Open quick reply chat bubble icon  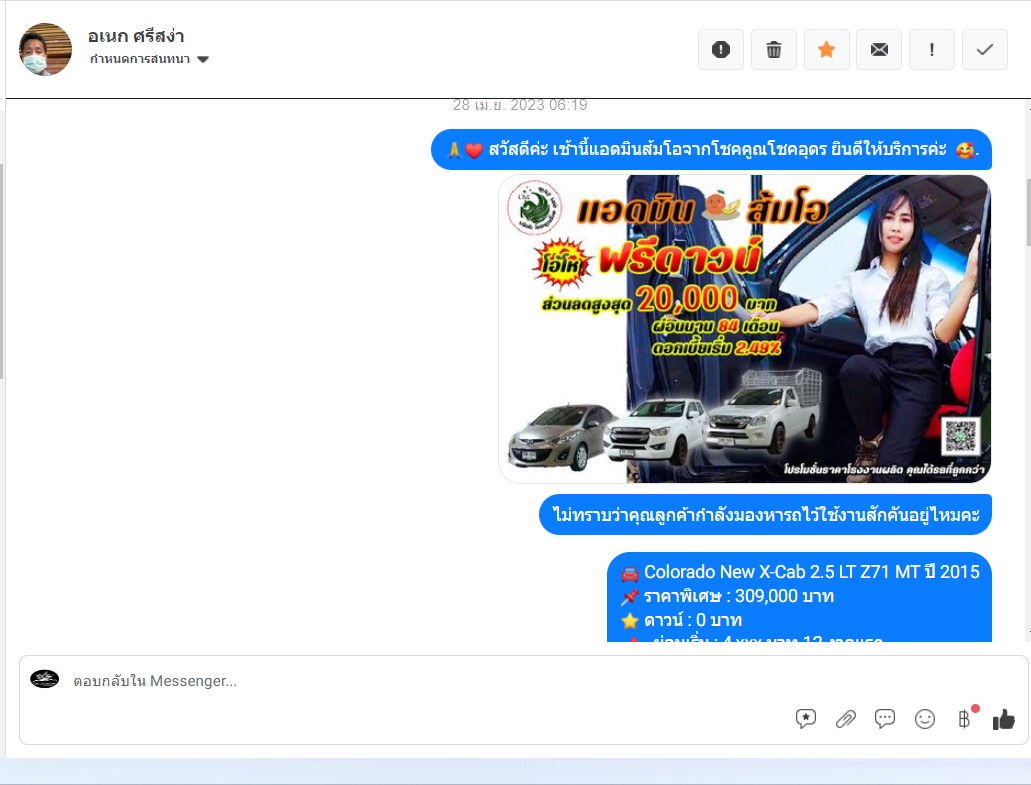click(x=885, y=719)
